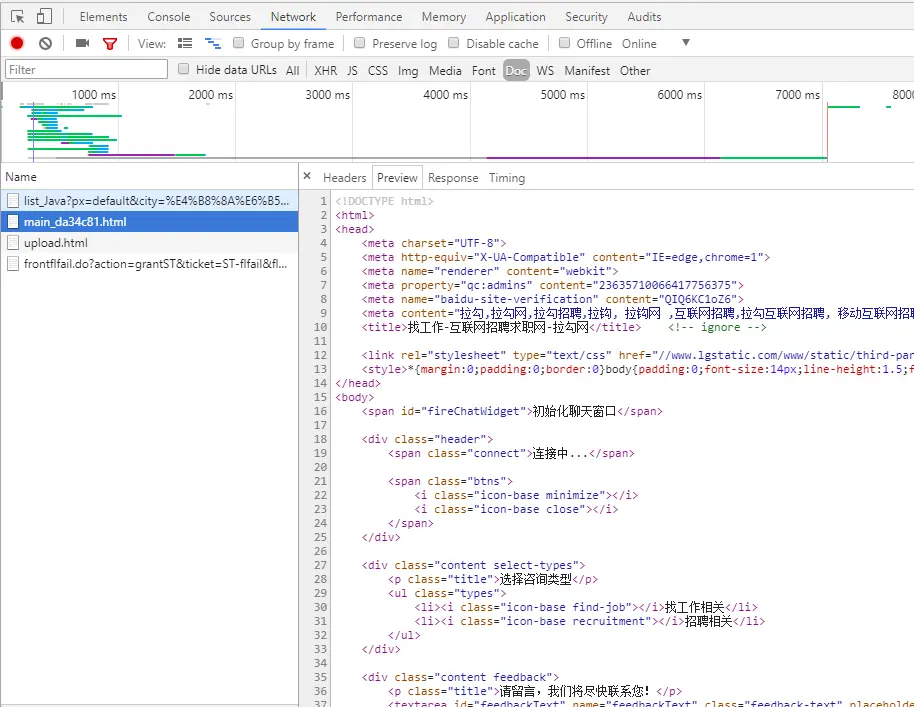Screen dimensions: 914x707
Task: Check the Disable cache option
Action: point(454,43)
